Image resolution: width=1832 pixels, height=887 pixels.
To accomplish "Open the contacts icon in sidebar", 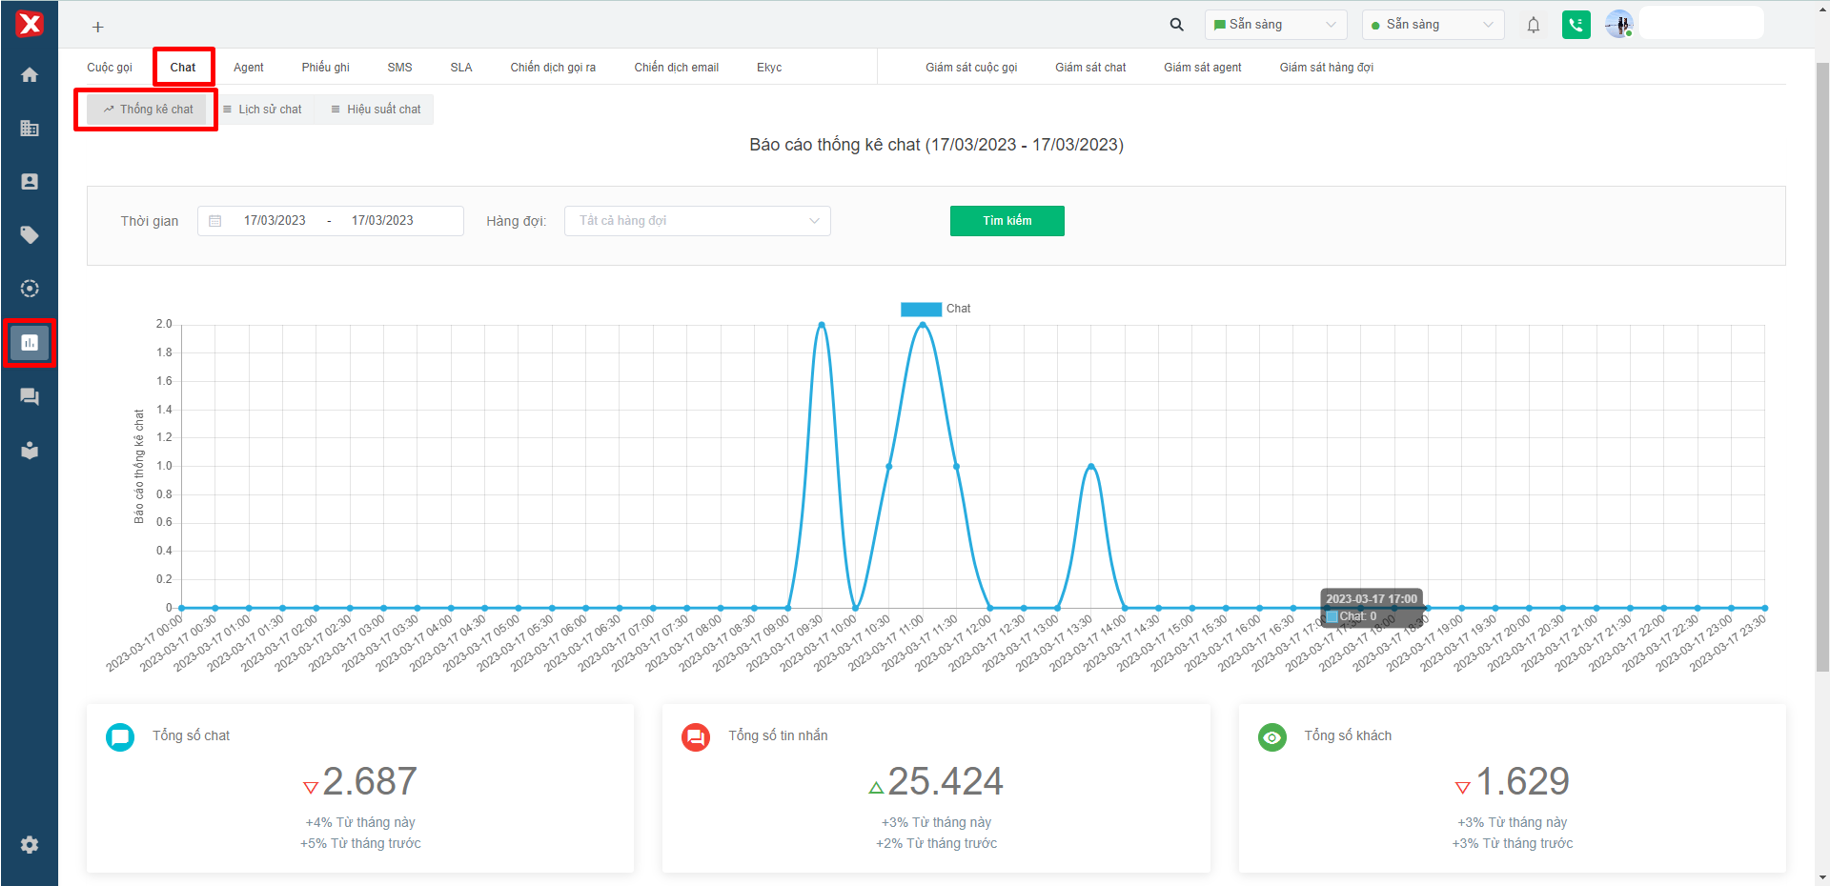I will [x=30, y=182].
